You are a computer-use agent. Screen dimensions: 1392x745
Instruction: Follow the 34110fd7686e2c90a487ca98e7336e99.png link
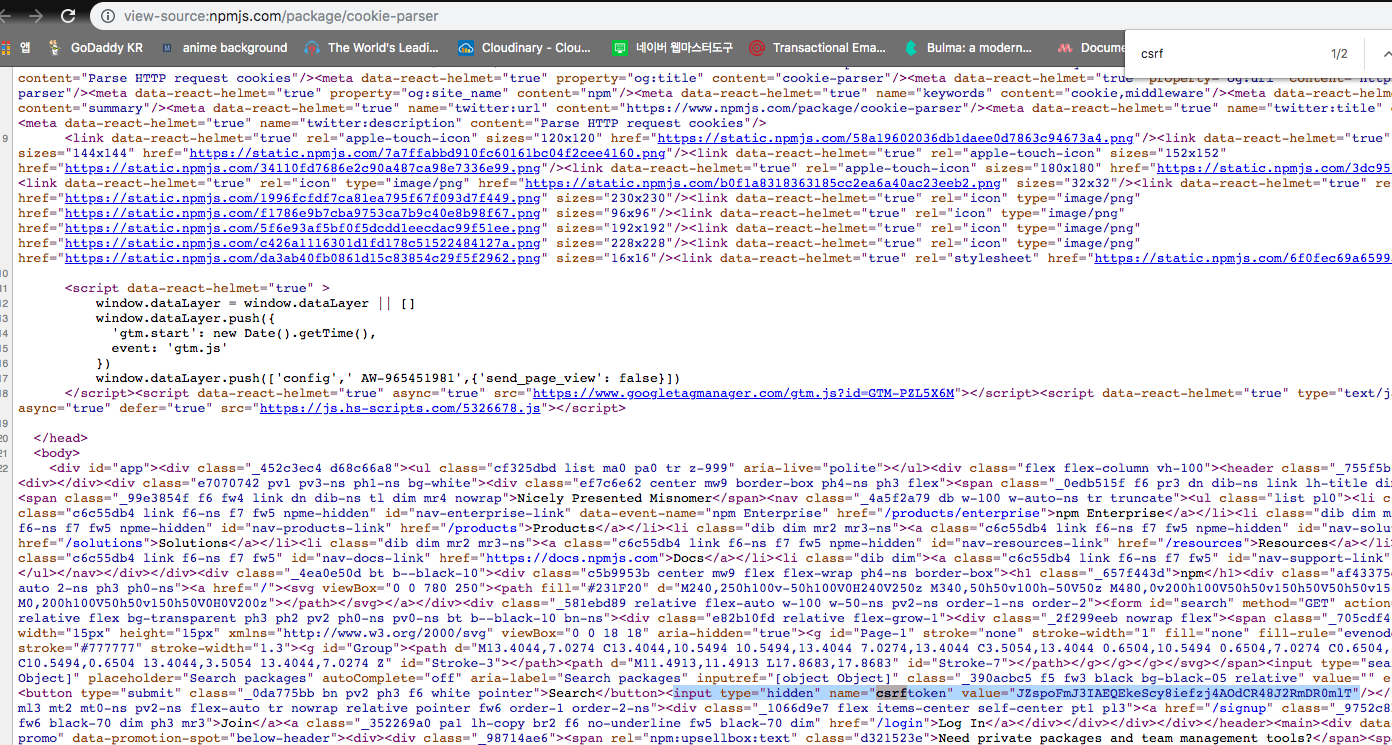[304, 168]
